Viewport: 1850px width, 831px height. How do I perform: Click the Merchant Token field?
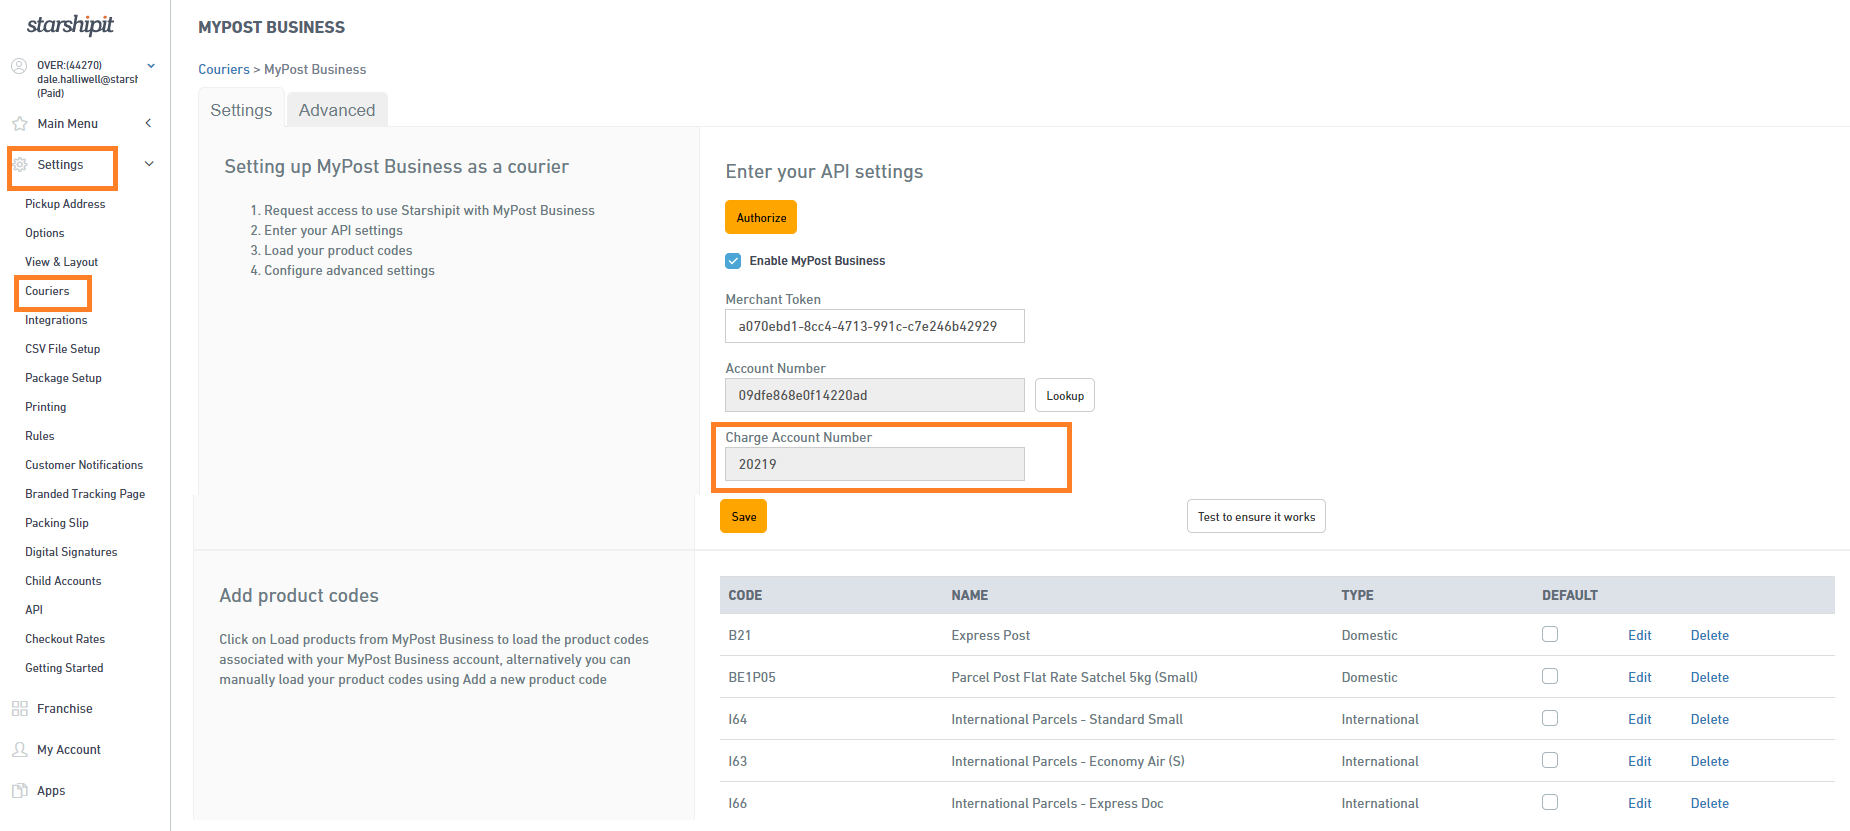[875, 326]
